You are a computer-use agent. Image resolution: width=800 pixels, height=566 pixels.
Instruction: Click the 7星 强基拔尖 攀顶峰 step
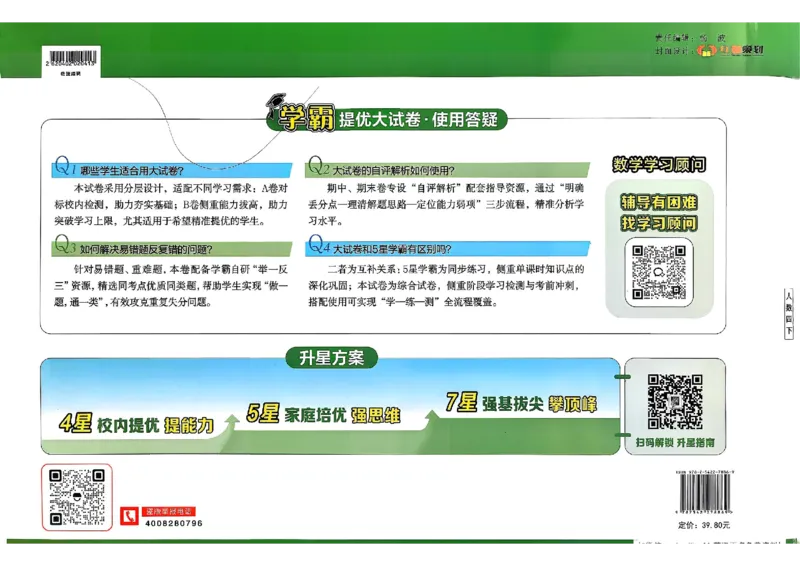(x=521, y=403)
